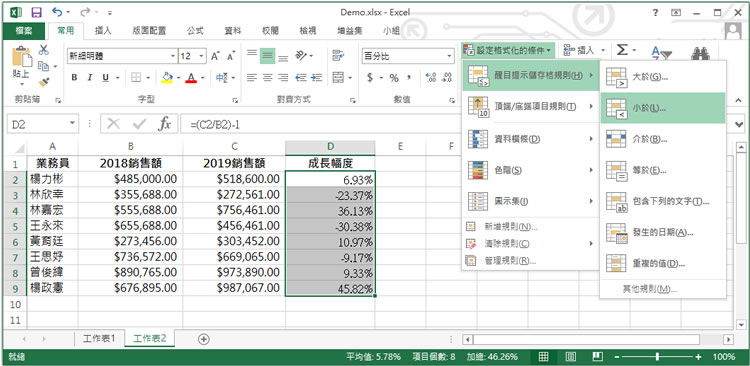The image size is (750, 366).
Task: Click the Sort and Filter icon
Action: (662, 53)
